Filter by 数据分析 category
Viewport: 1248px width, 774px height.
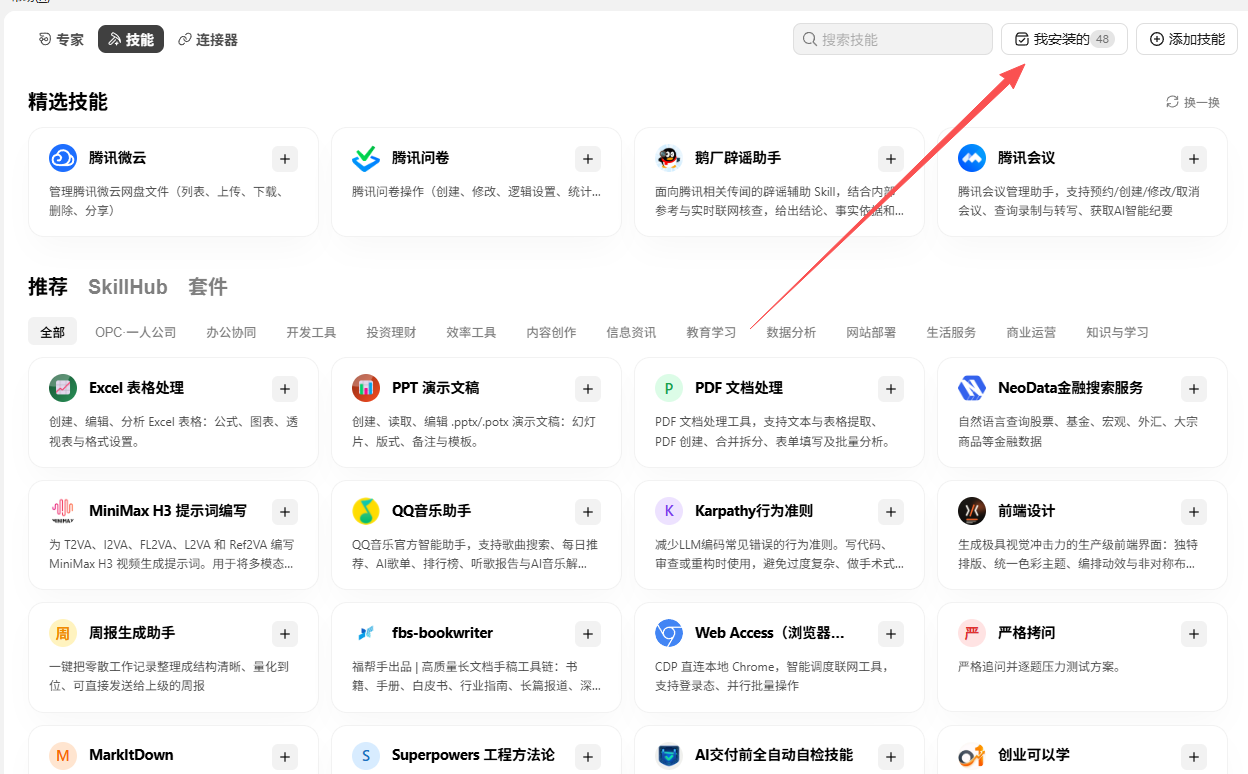[791, 332]
